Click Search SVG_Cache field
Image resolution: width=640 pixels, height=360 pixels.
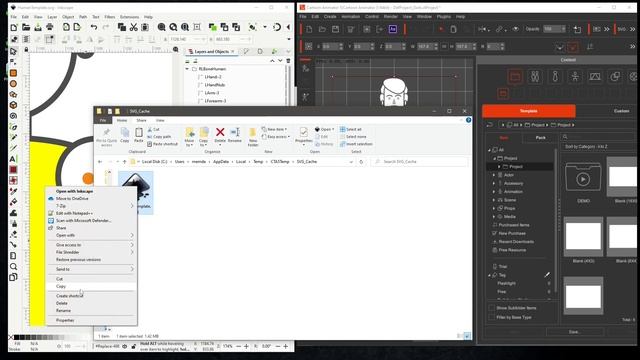(420, 162)
